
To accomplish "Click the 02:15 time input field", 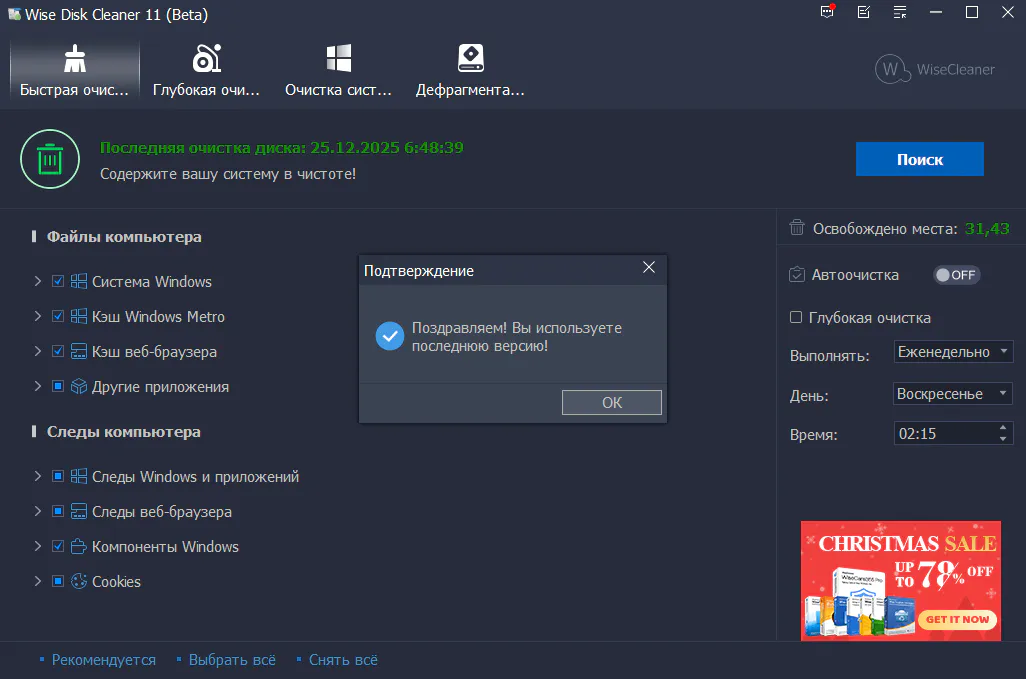I will [943, 434].
